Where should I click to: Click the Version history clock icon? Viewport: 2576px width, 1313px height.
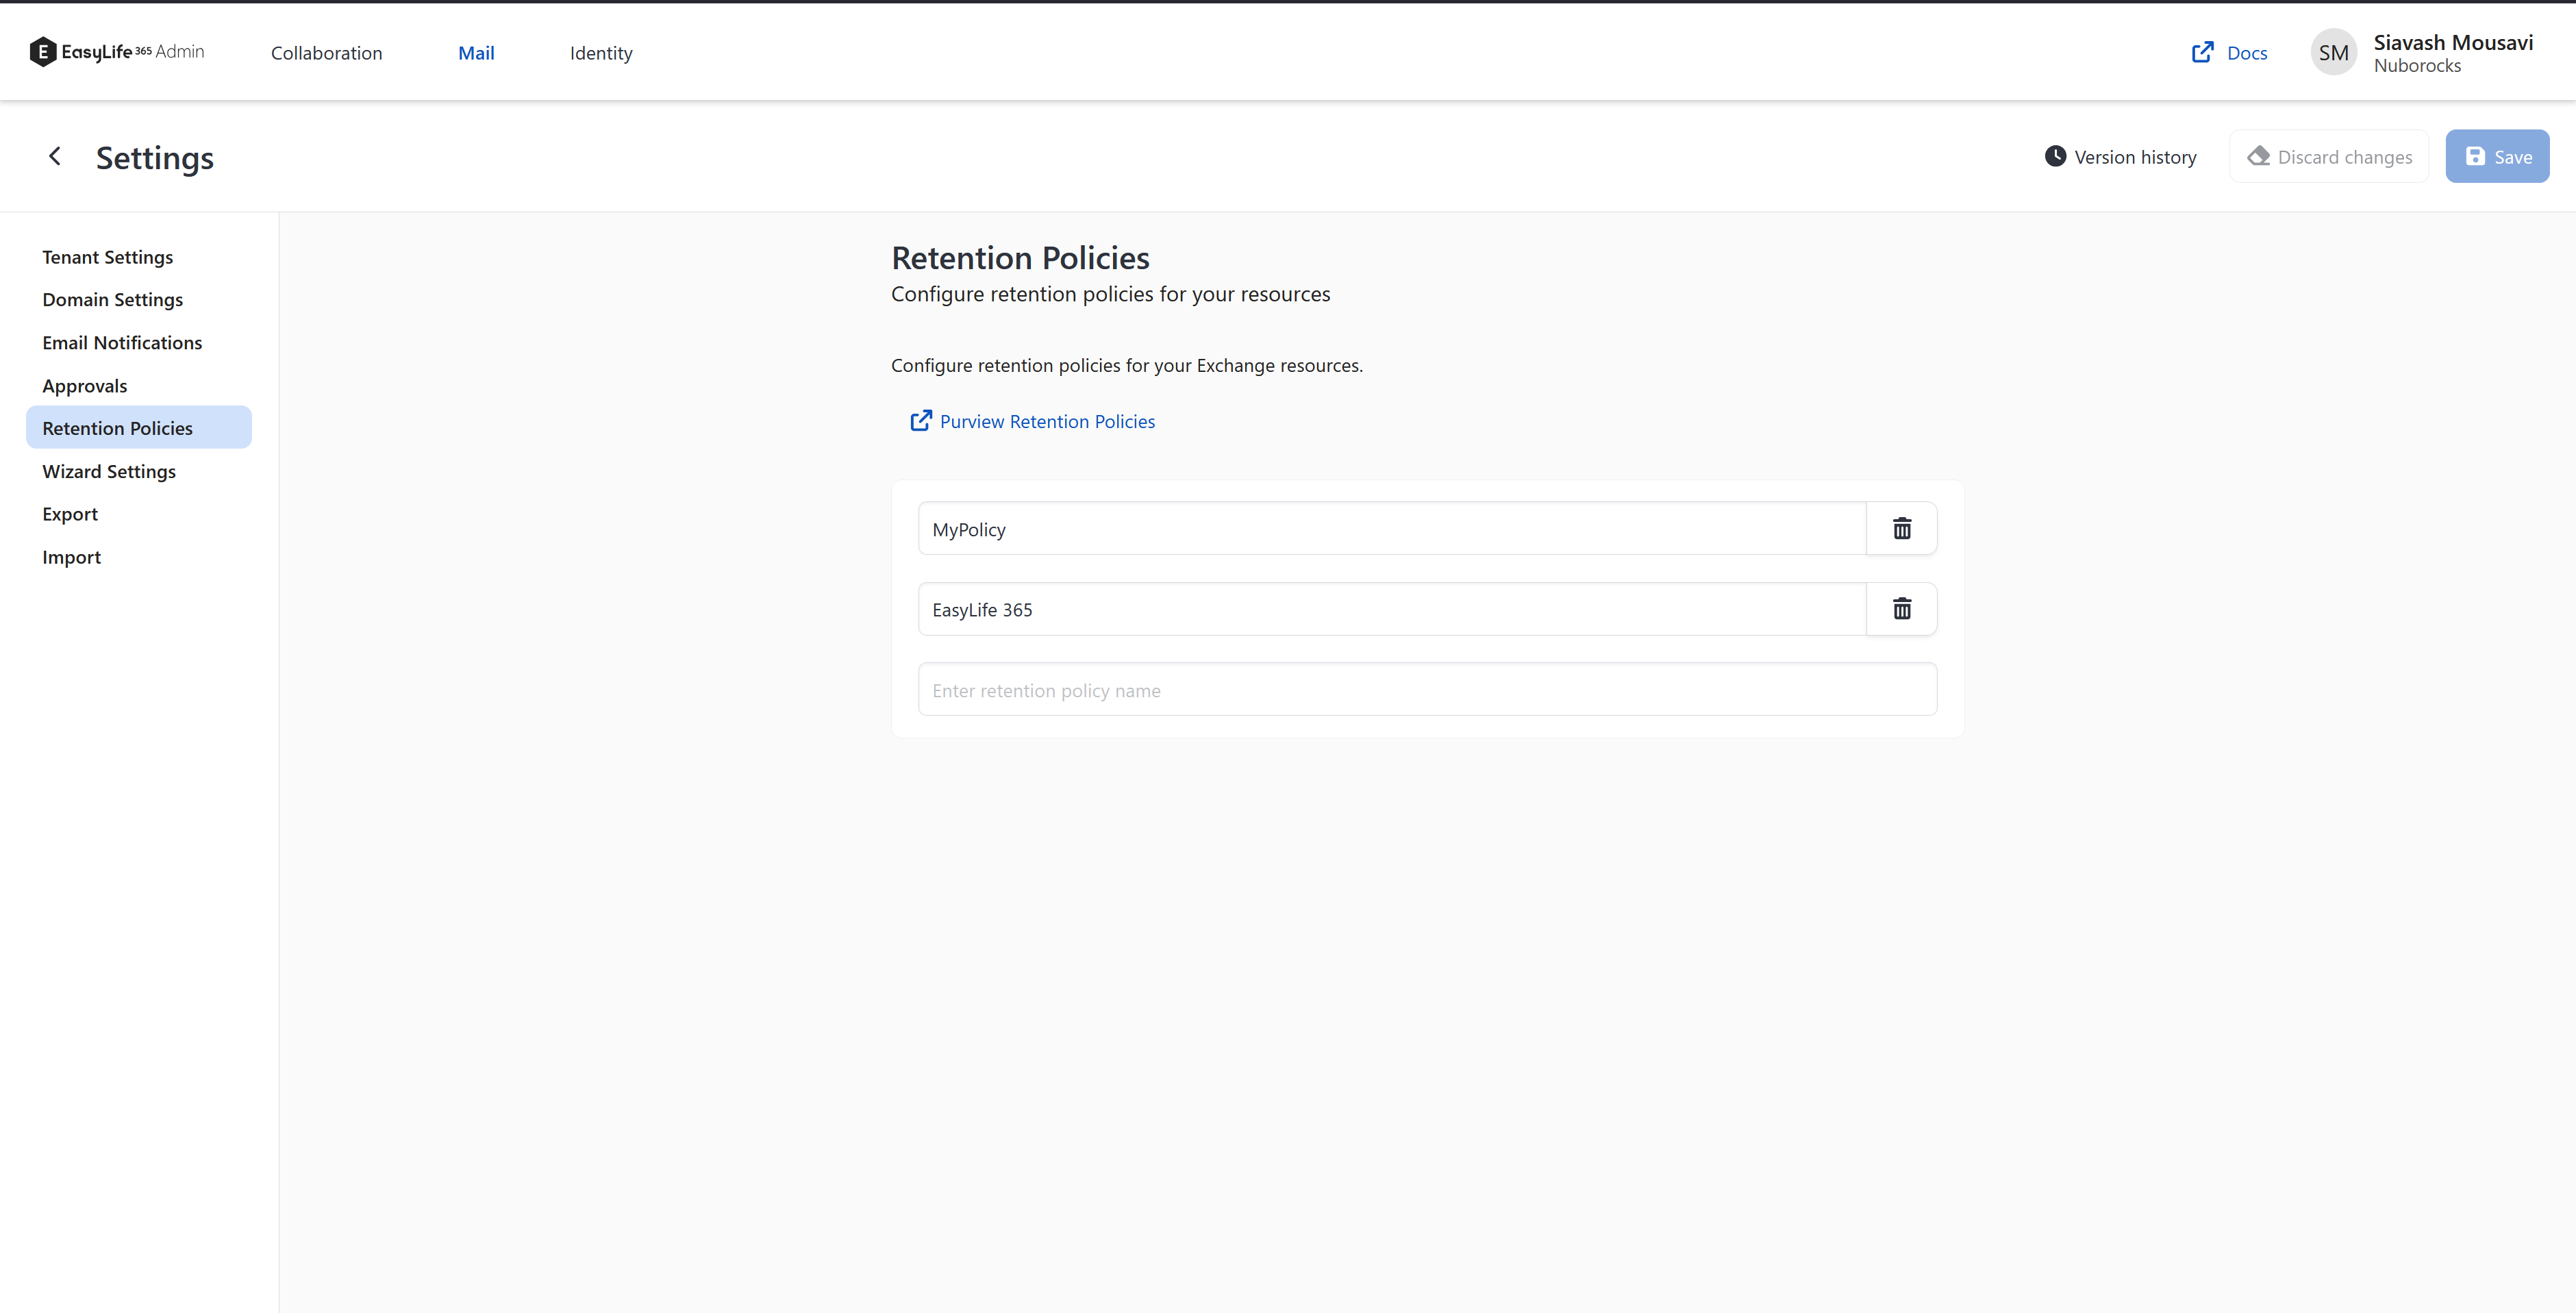click(2055, 156)
